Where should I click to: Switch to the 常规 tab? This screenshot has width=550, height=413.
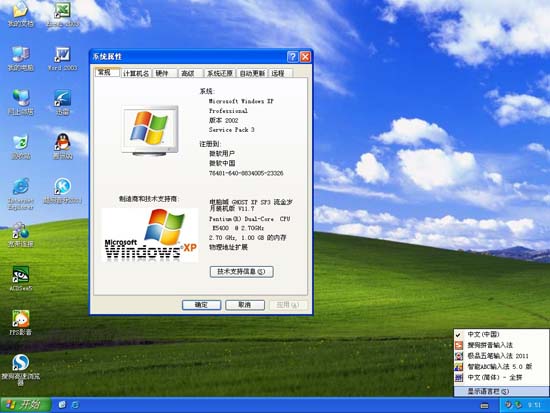pos(107,72)
